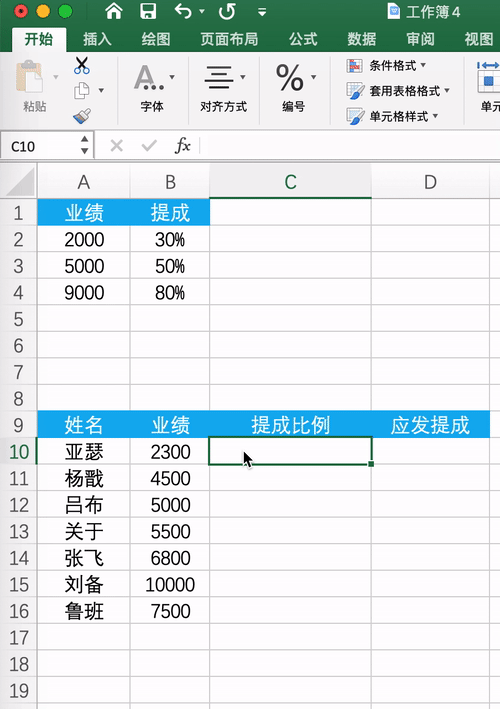Click the 粘贴 clipboard icon

coord(30,77)
